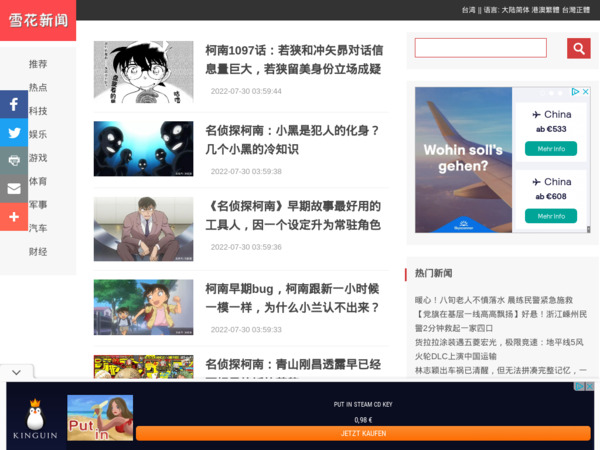Open 军事 sidebar category
600x450 pixels.
coord(38,205)
